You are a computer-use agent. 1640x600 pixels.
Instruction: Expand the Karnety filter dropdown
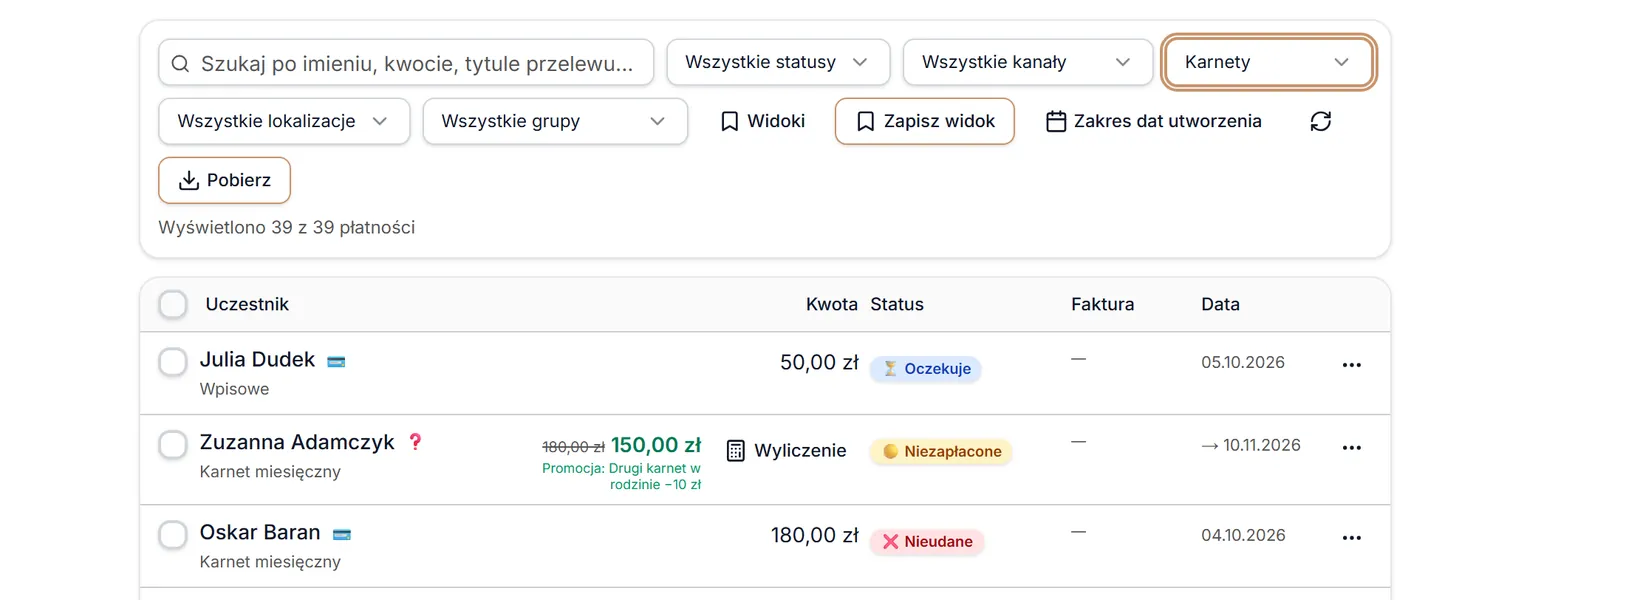point(1268,62)
